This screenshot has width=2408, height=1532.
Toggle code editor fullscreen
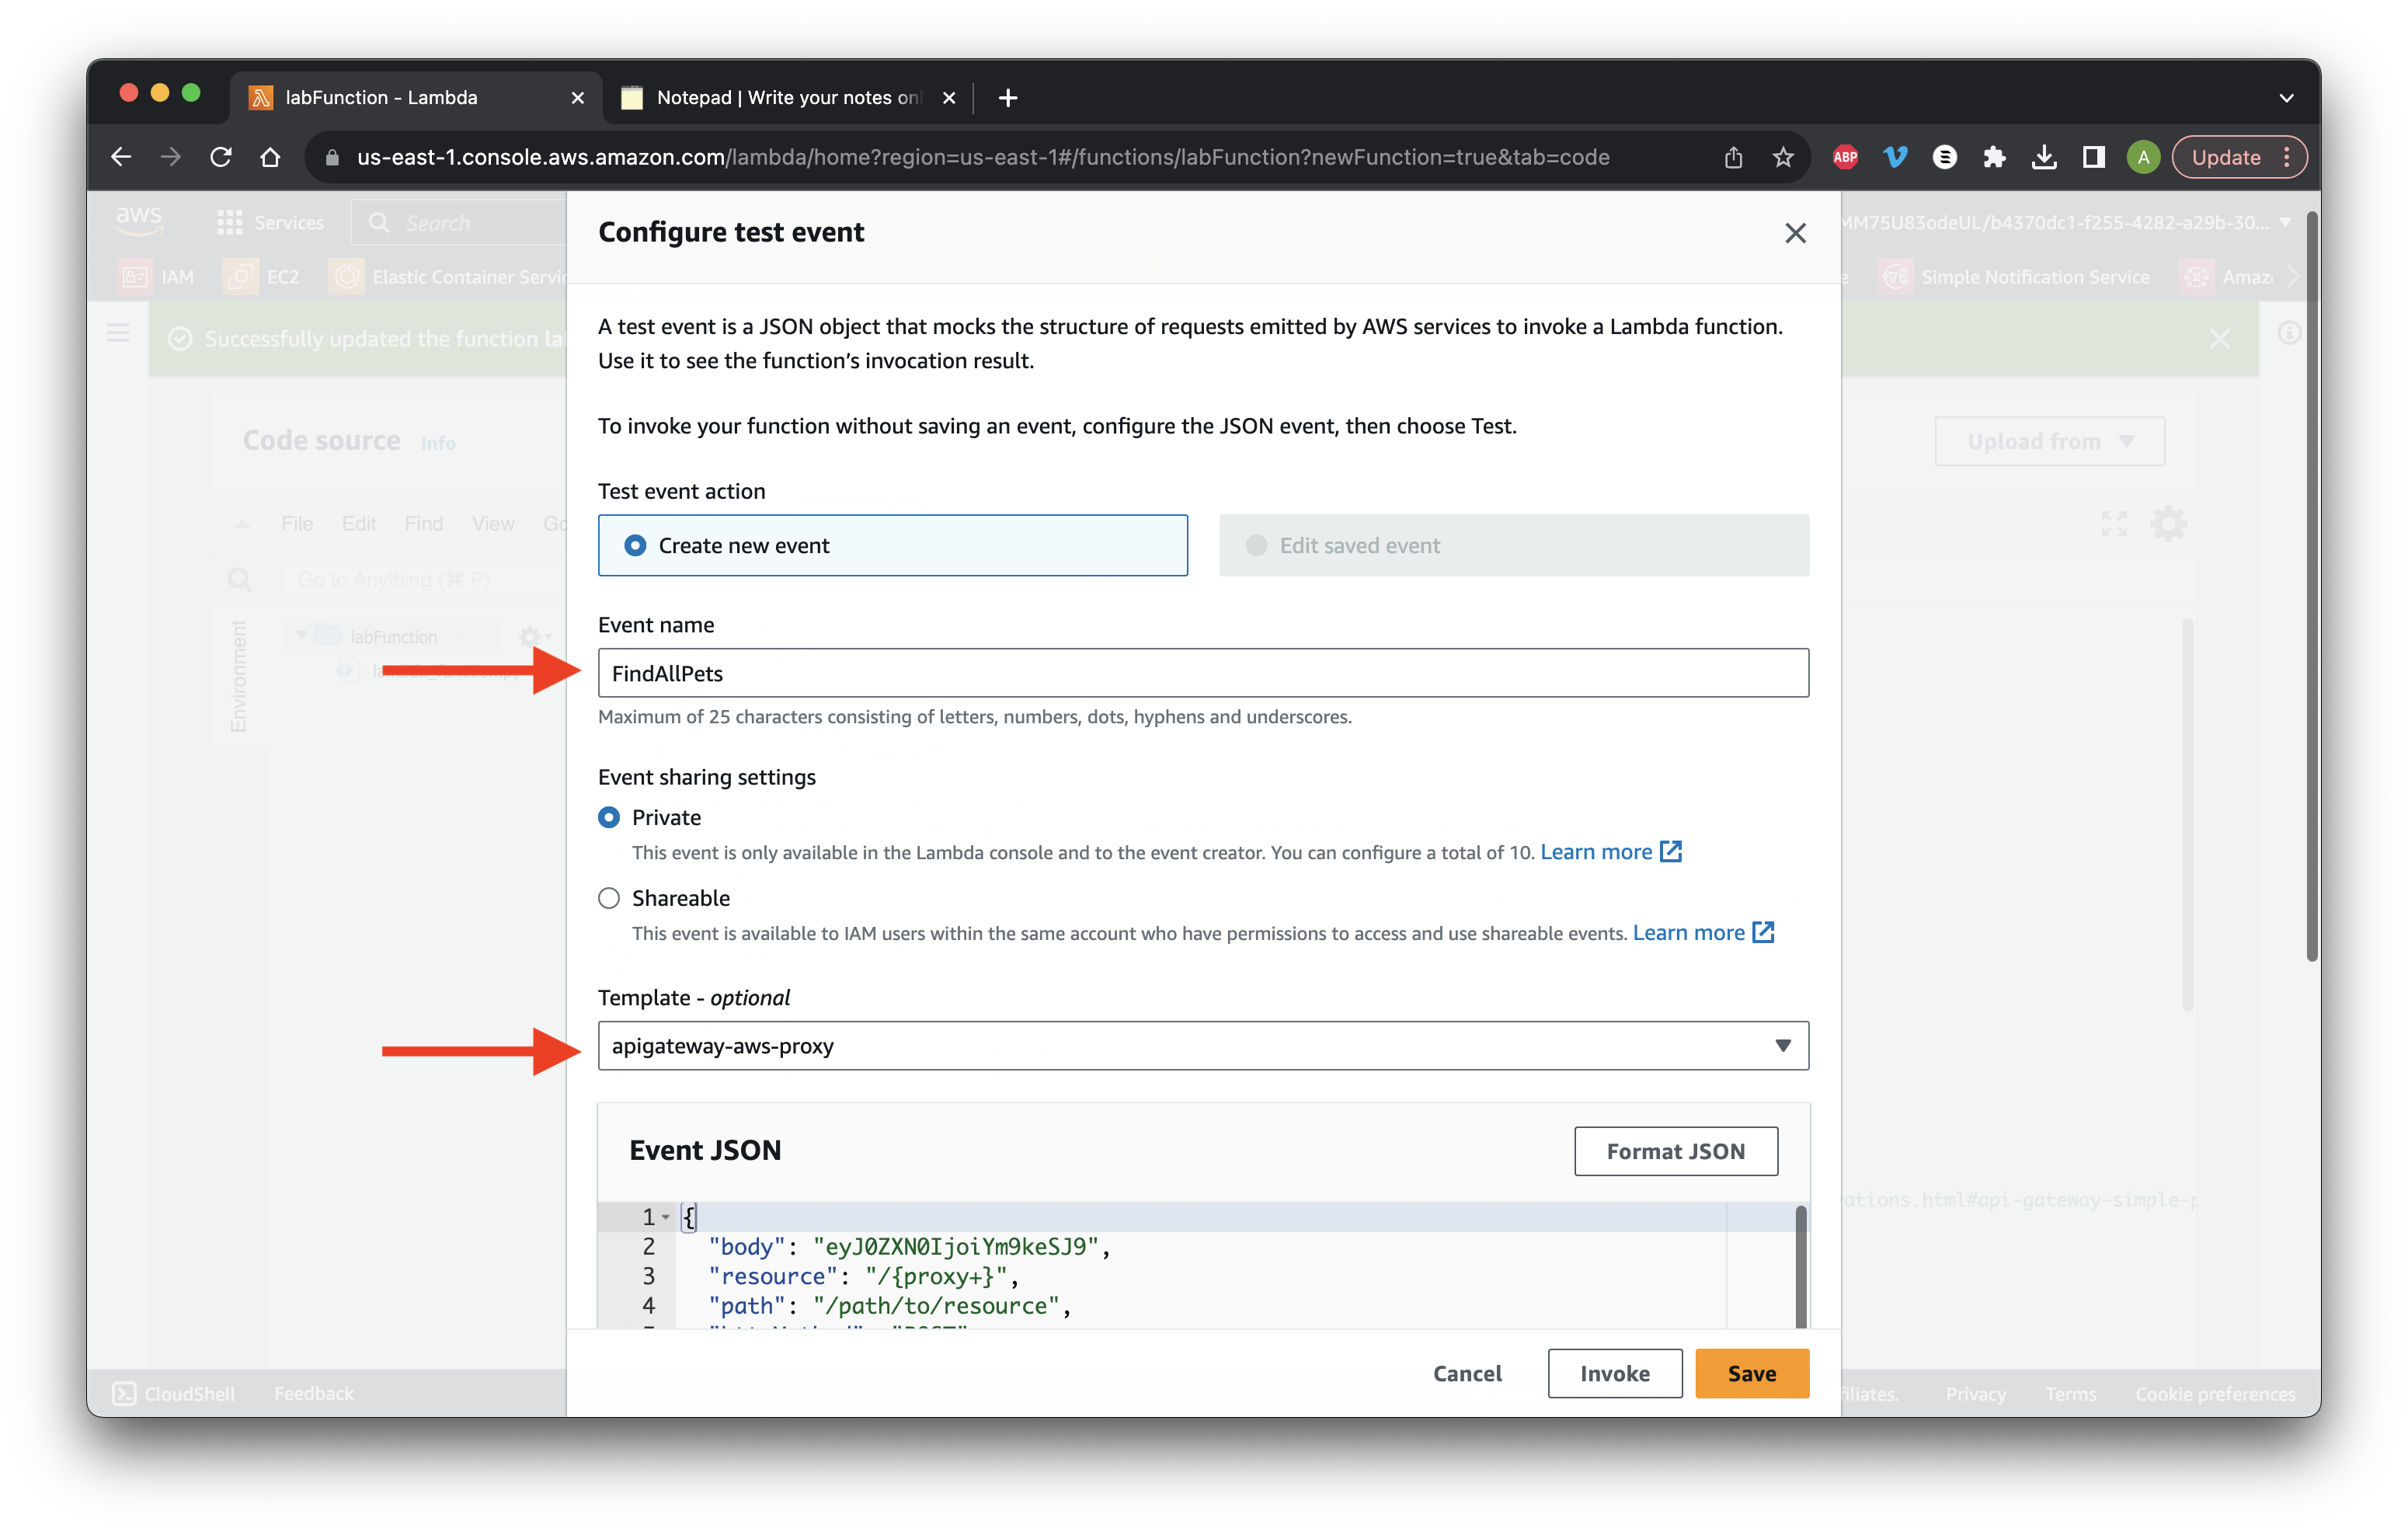tap(2113, 523)
